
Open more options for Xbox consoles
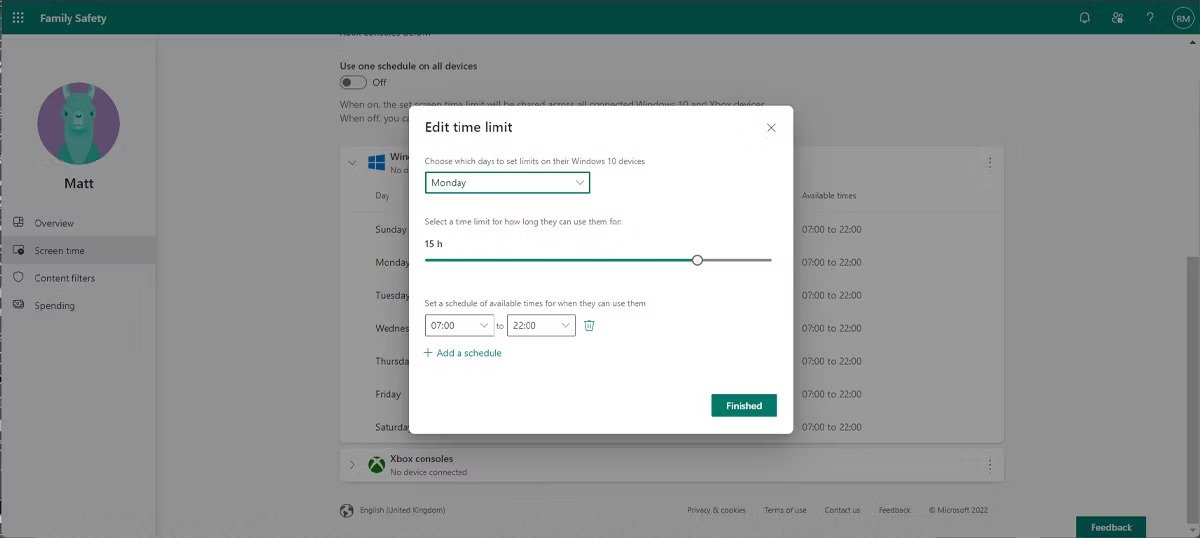(990, 464)
